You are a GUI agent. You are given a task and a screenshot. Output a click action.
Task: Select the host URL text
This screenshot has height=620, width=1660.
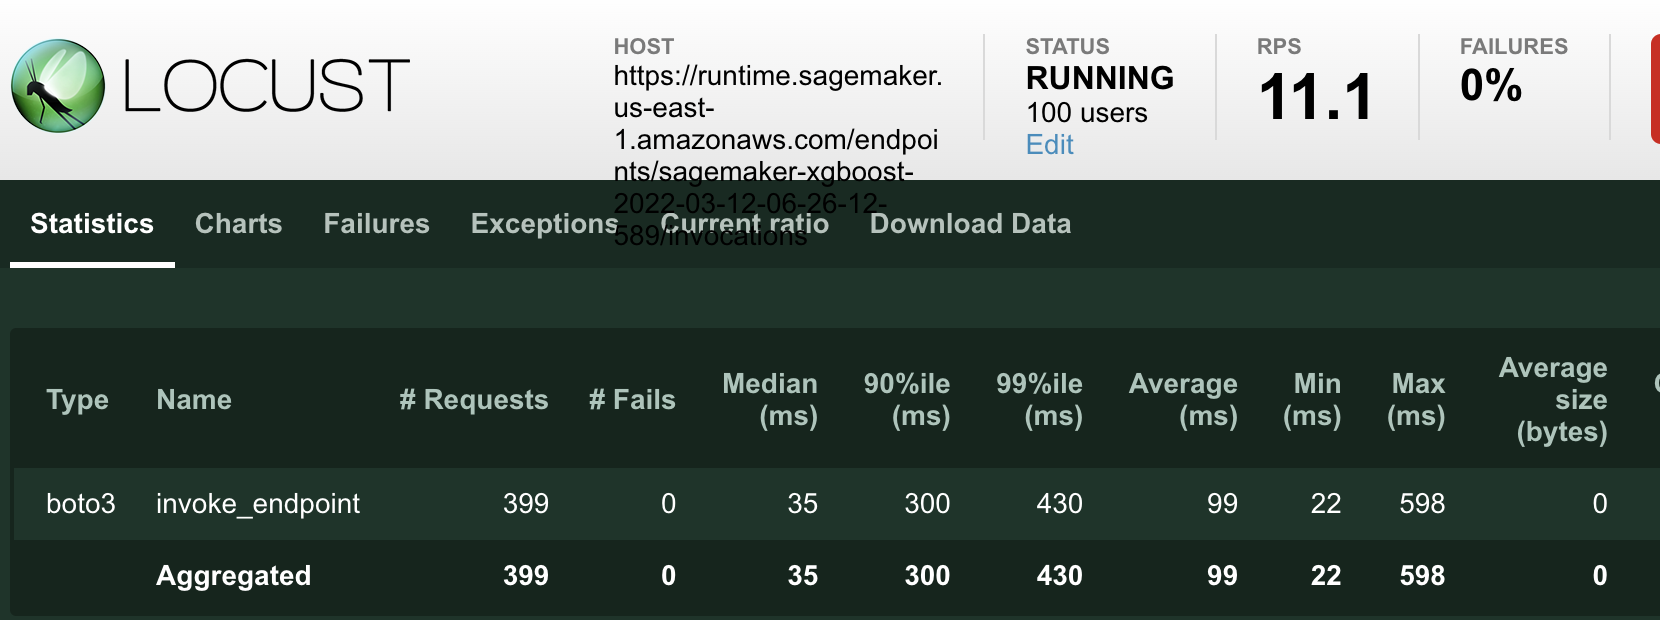(778, 156)
